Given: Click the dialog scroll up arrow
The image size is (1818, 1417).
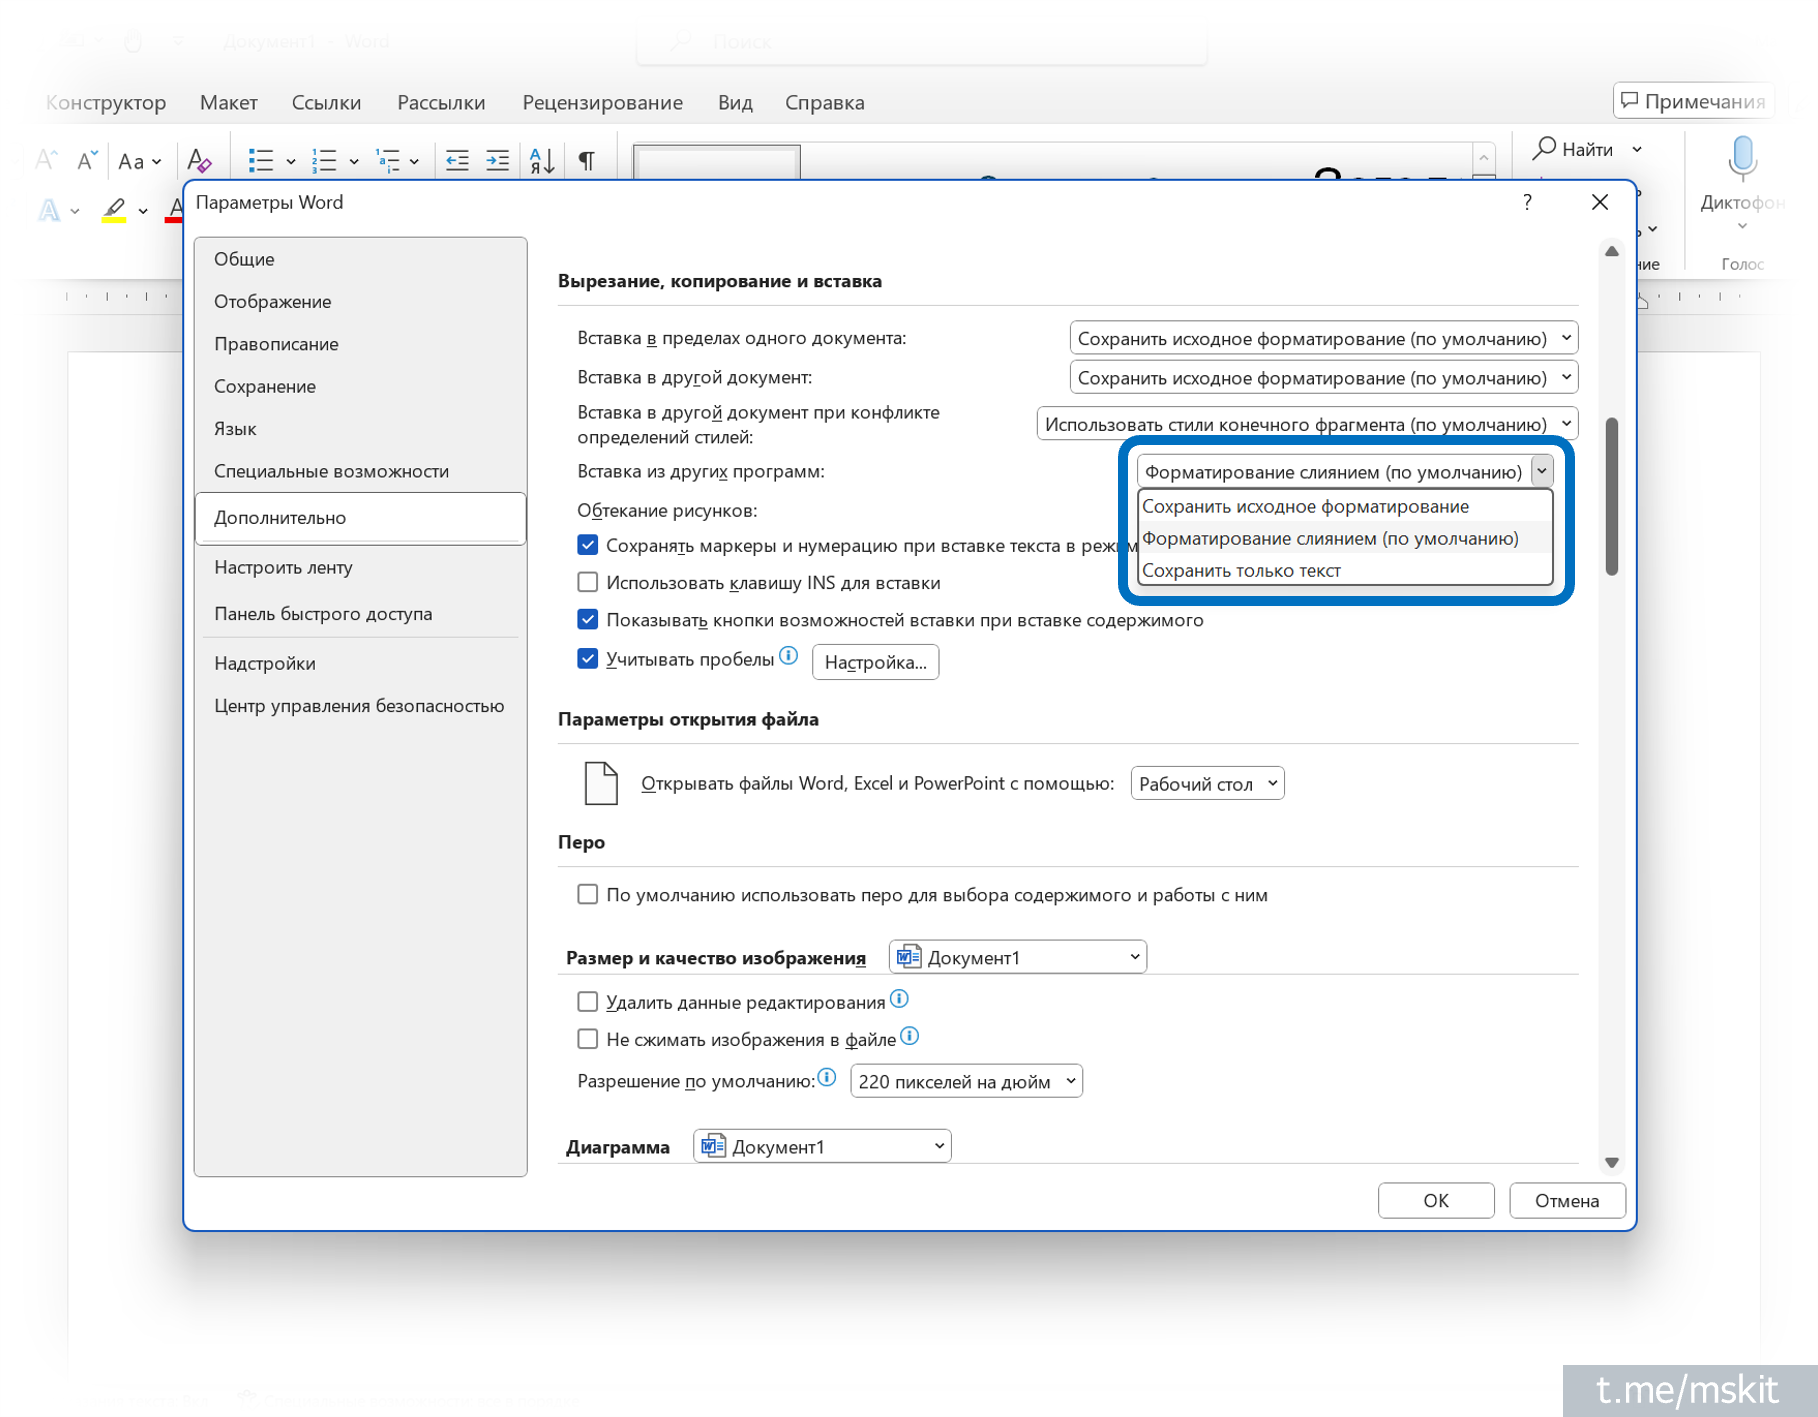Looking at the screenshot, I should click(1611, 251).
